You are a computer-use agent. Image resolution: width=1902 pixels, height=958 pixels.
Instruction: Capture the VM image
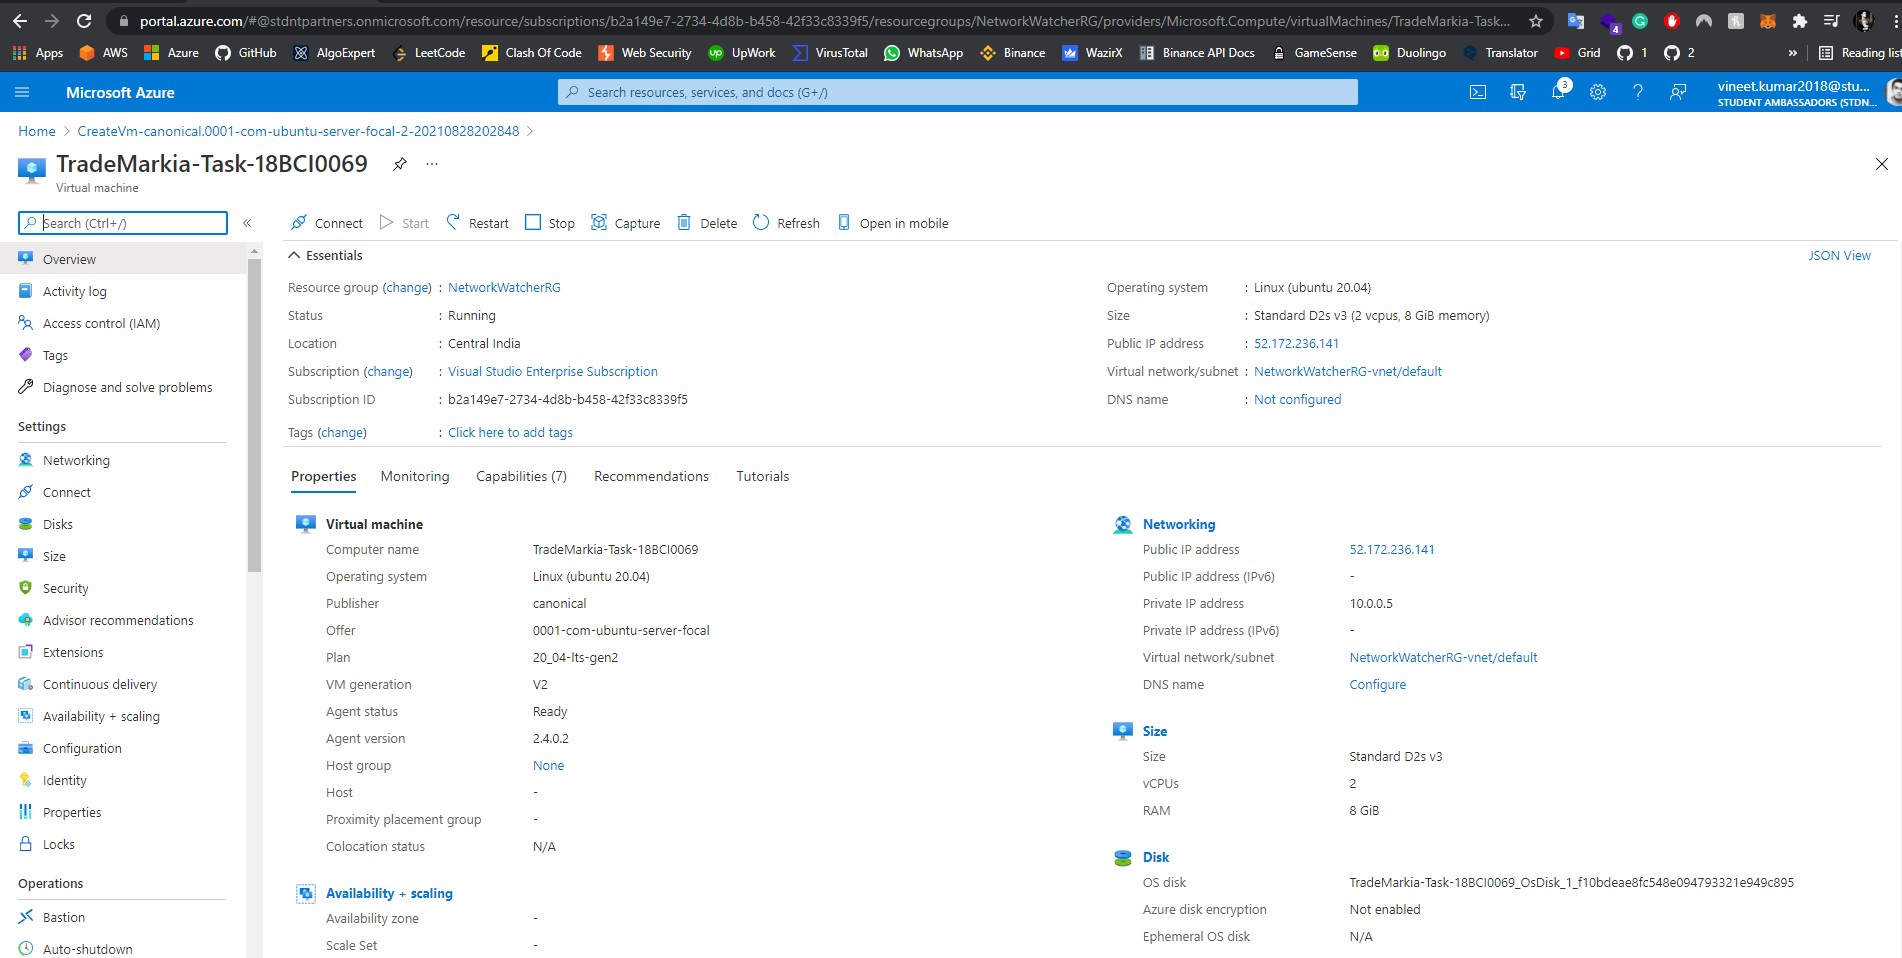tap(625, 223)
